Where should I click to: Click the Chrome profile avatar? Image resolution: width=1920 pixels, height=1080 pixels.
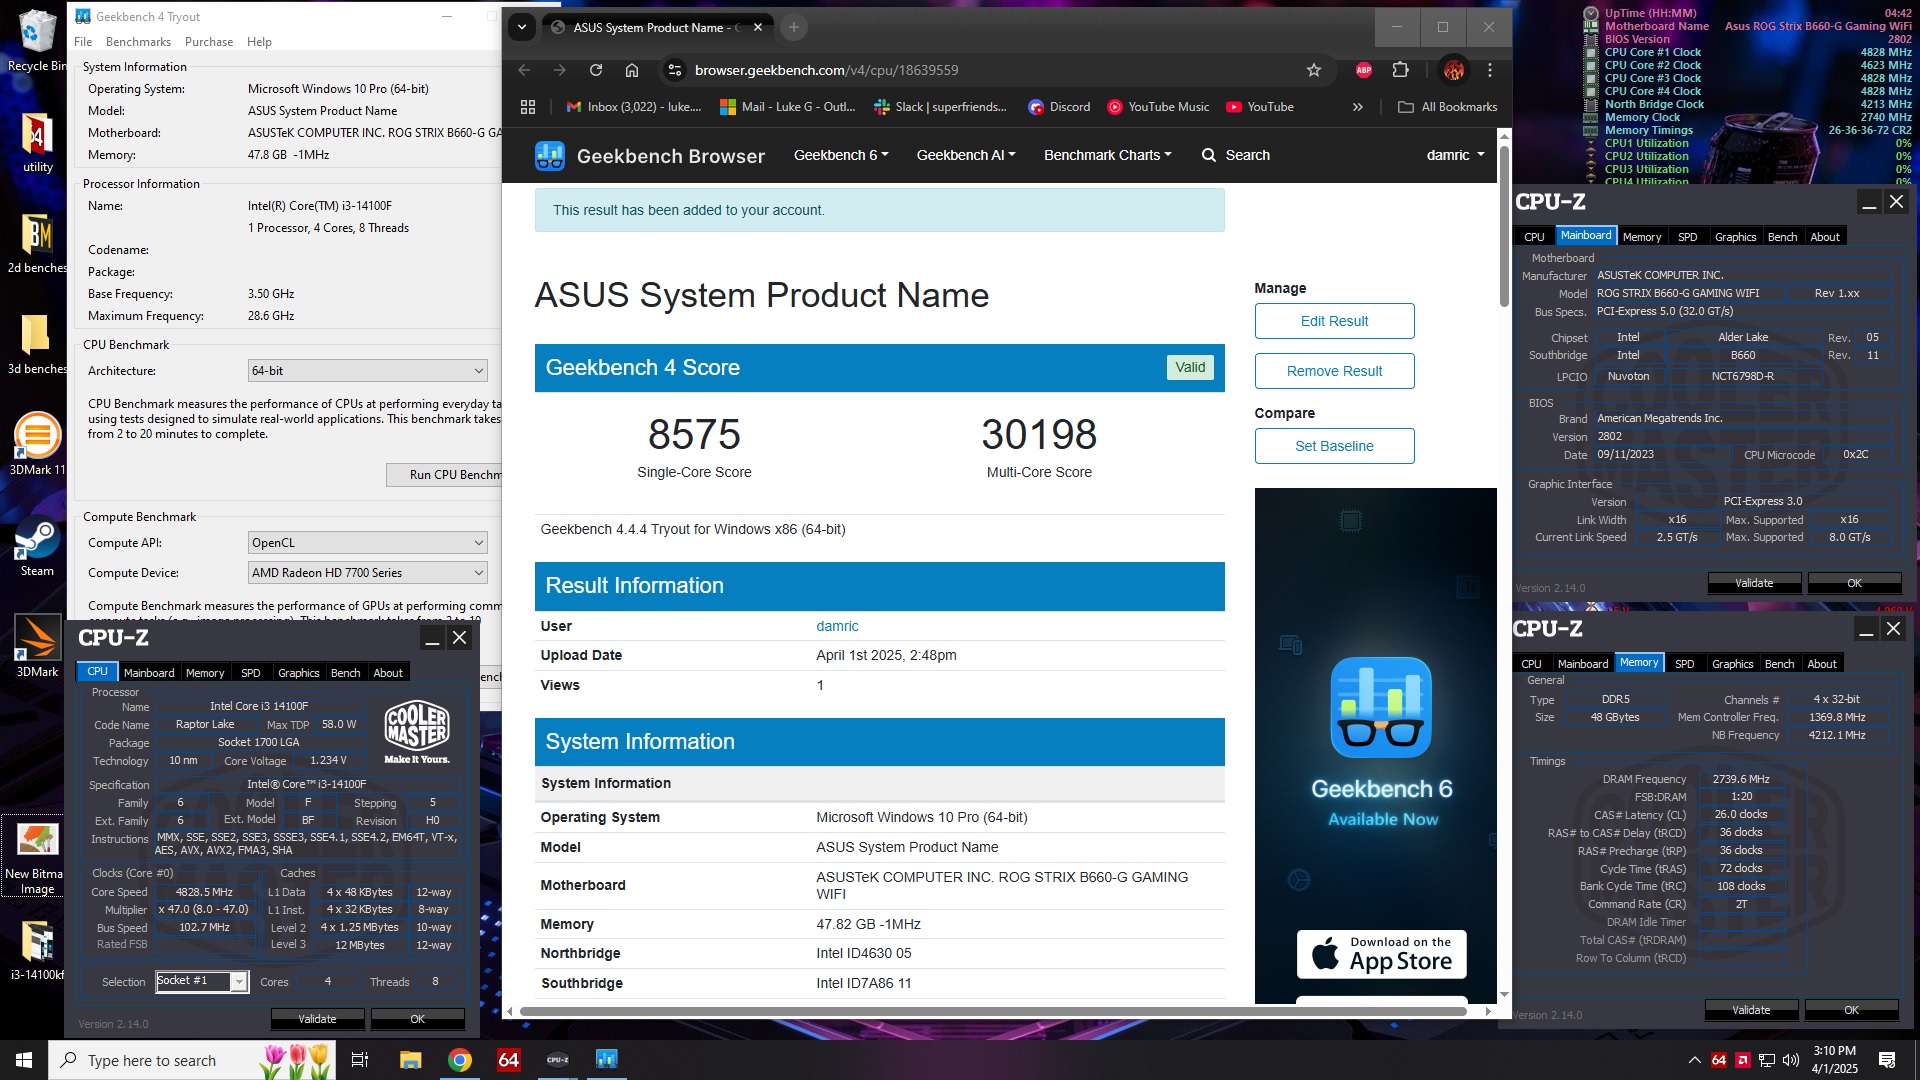pos(1454,70)
